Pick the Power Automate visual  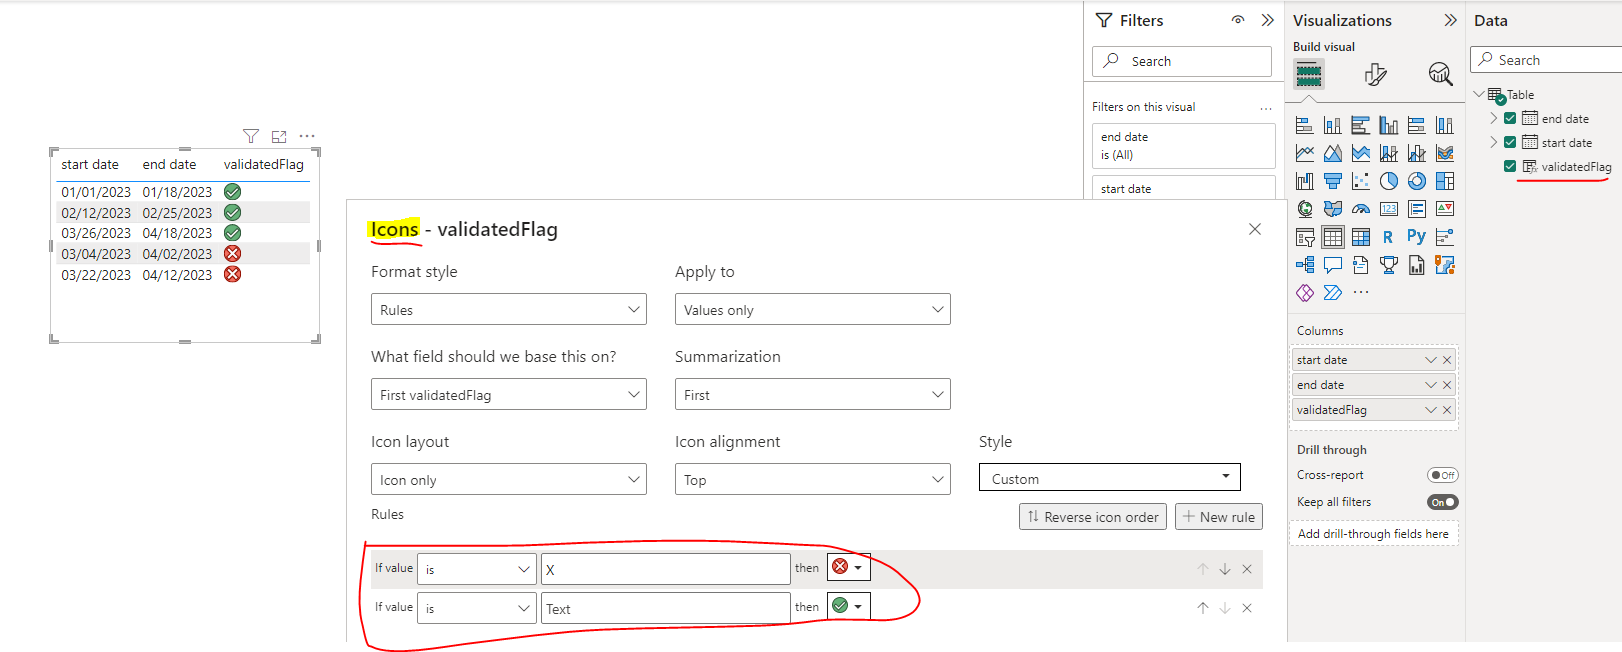pos(1332,293)
